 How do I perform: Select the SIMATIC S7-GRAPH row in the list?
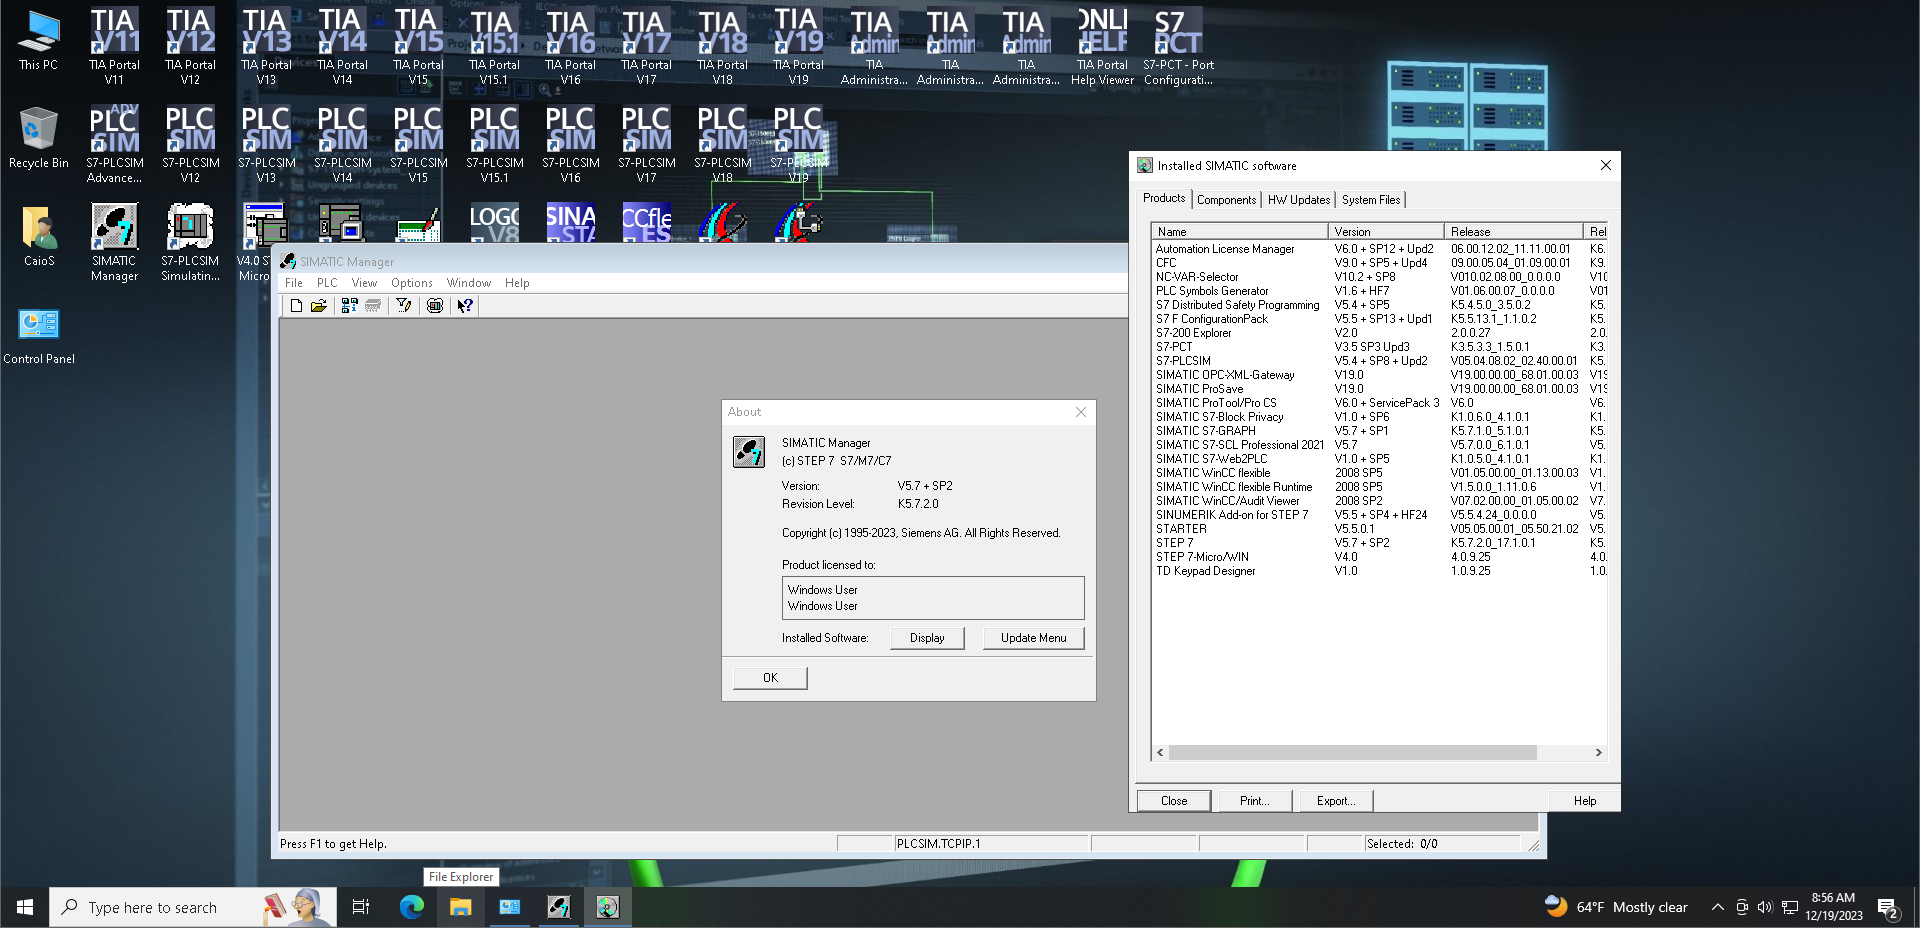[x=1205, y=431]
